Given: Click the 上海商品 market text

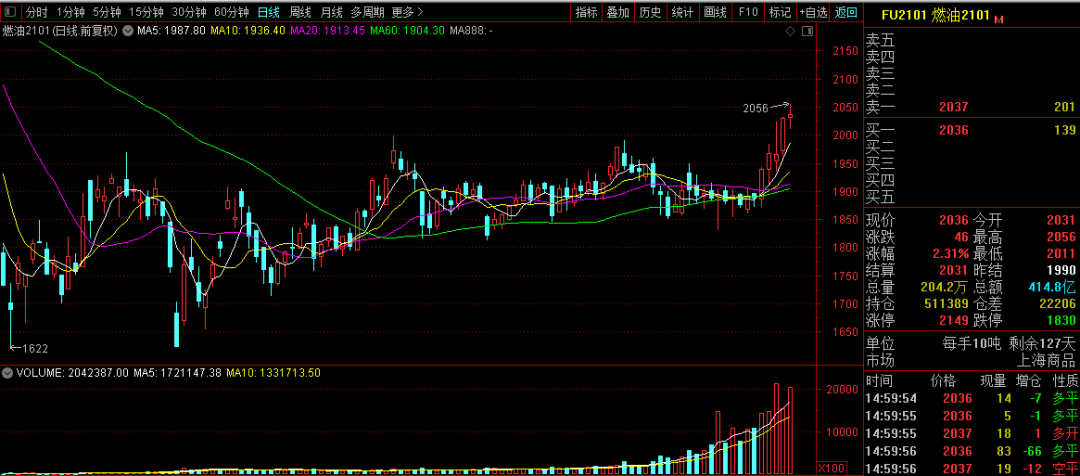Looking at the screenshot, I should [x=1046, y=360].
